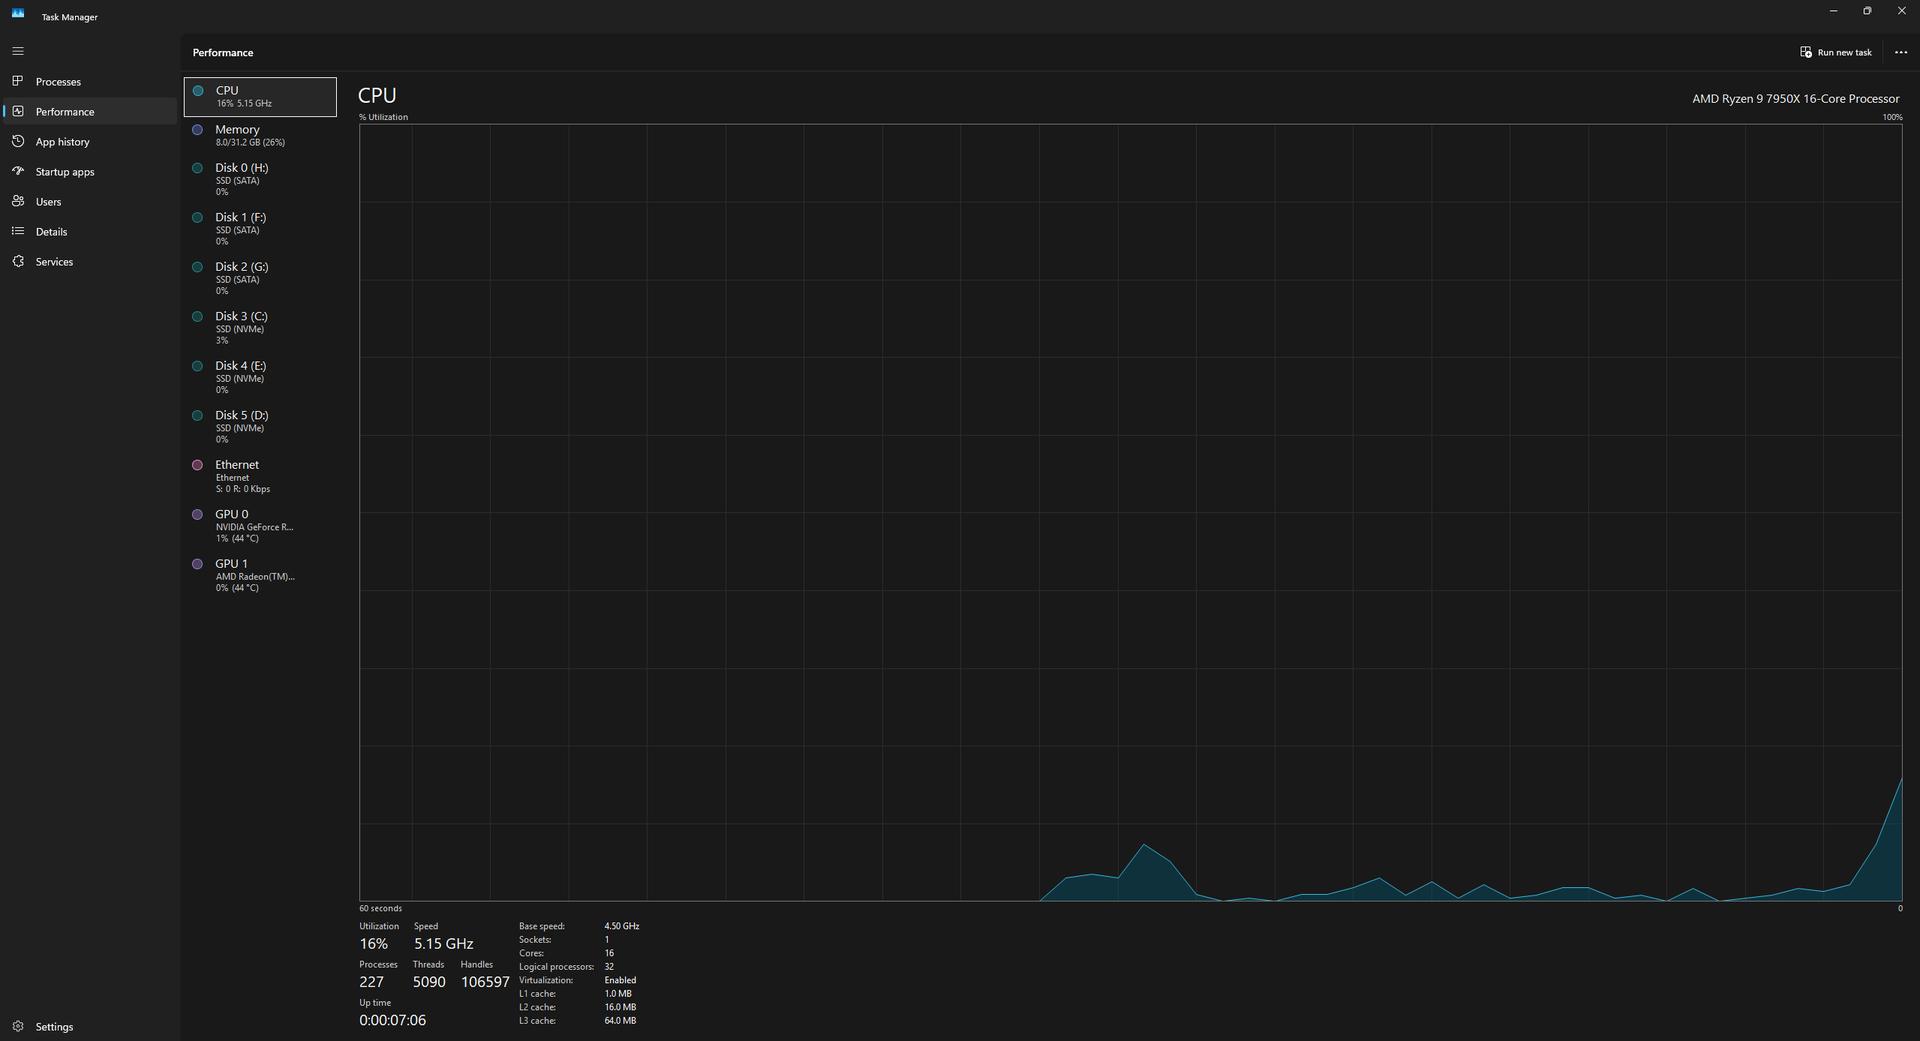The height and width of the screenshot is (1041, 1920).
Task: Open the three-dot more options menu
Action: [1900, 52]
